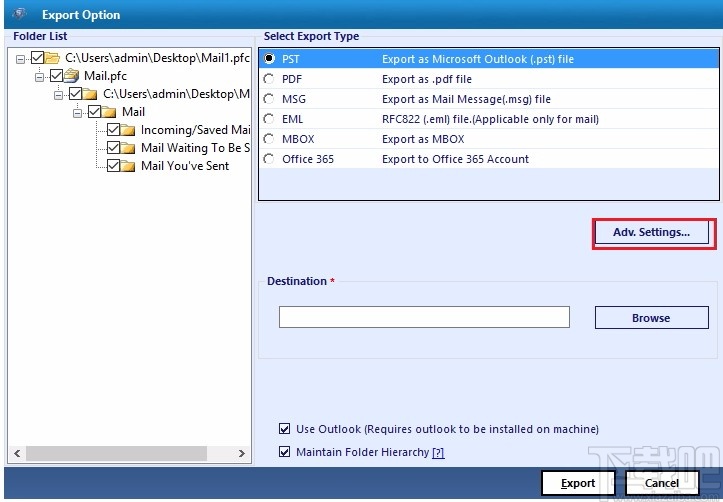The height and width of the screenshot is (502, 723).
Task: Uncheck the root C:\Users\admin\Desktop\Mail1.pfc checkbox
Action: click(37, 58)
